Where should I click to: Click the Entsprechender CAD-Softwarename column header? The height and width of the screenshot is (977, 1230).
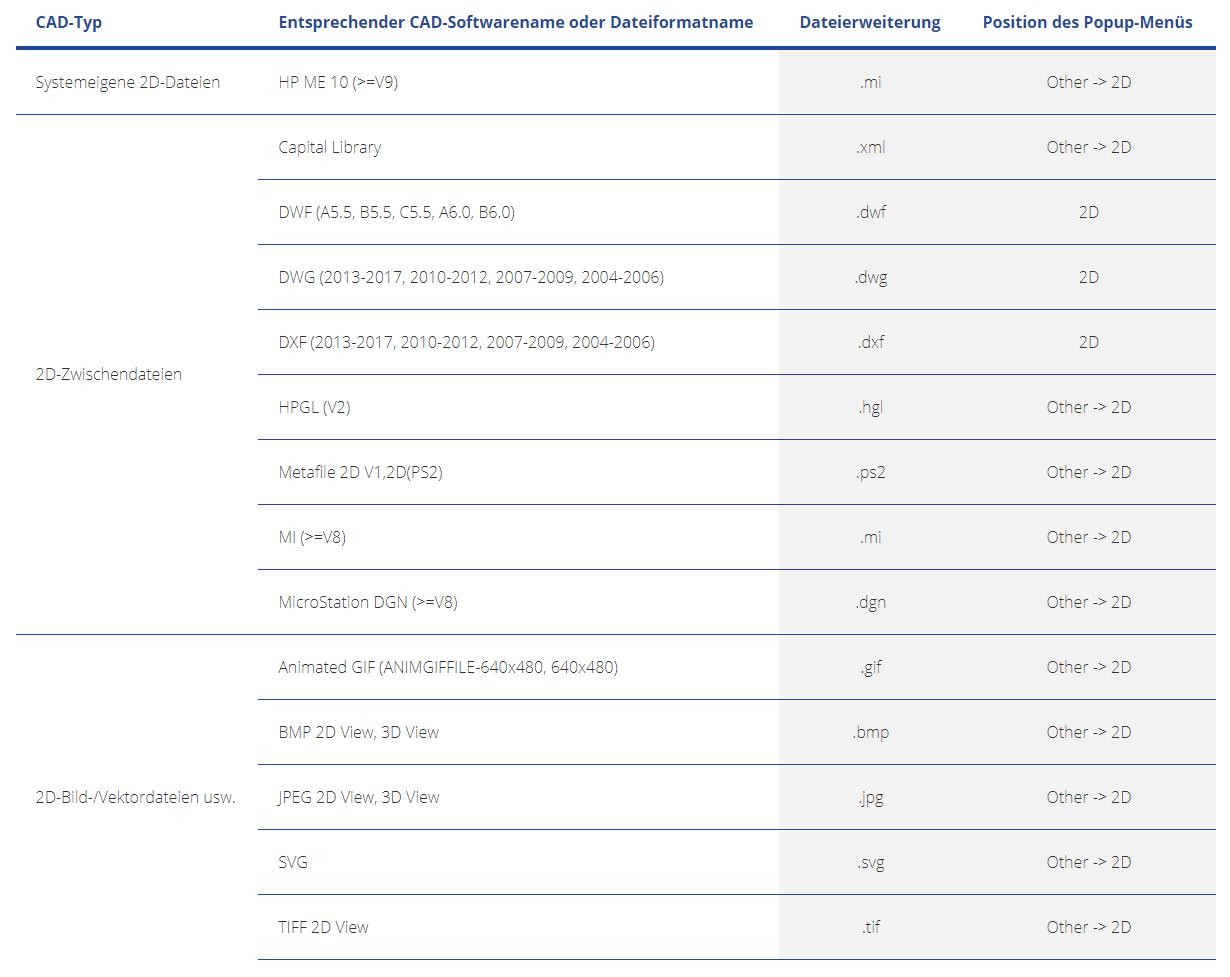515,22
